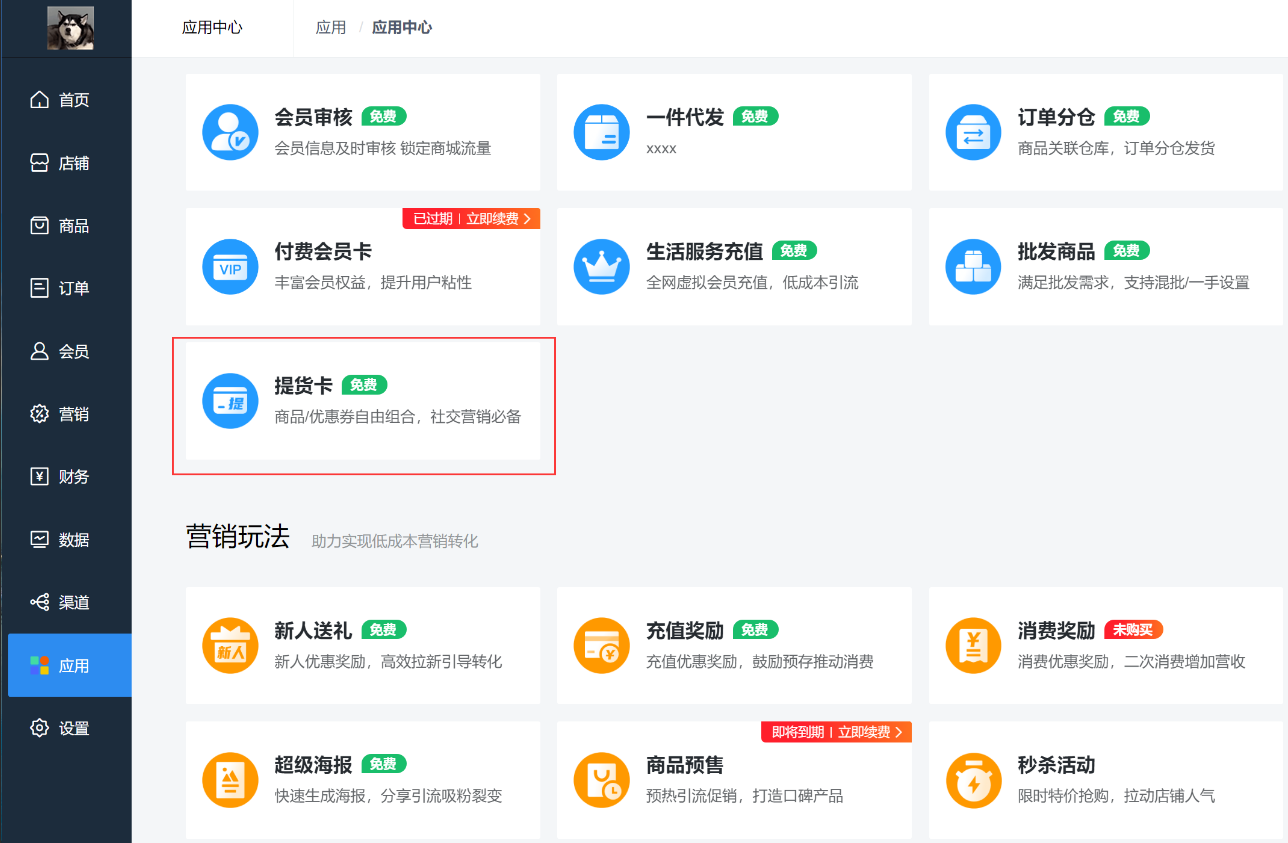Open the 提货卡 app icon
1288x843 pixels.
230,401
